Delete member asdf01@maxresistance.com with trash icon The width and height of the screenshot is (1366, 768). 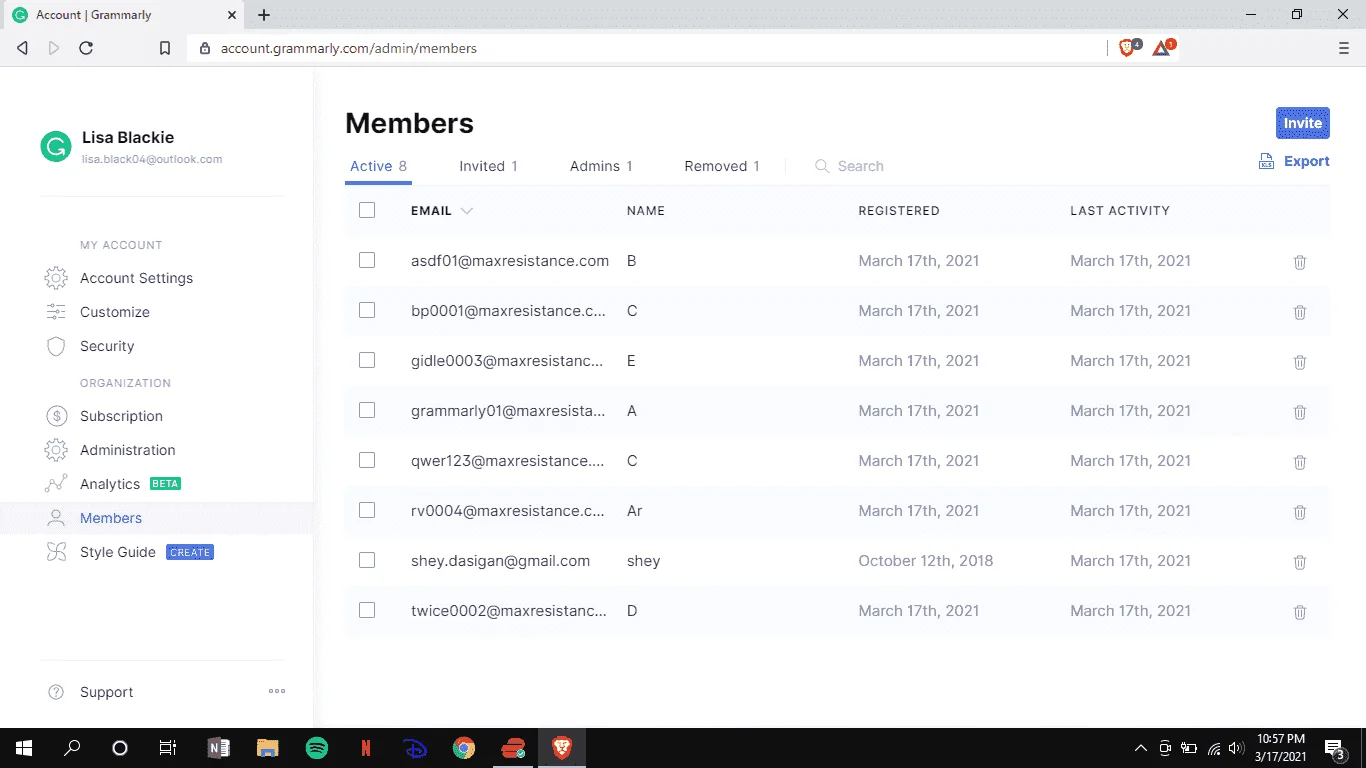pyautogui.click(x=1300, y=262)
